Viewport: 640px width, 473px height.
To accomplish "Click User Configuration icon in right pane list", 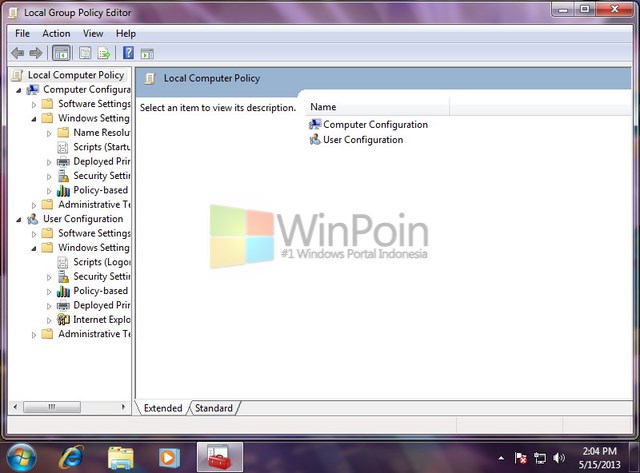I will point(315,140).
